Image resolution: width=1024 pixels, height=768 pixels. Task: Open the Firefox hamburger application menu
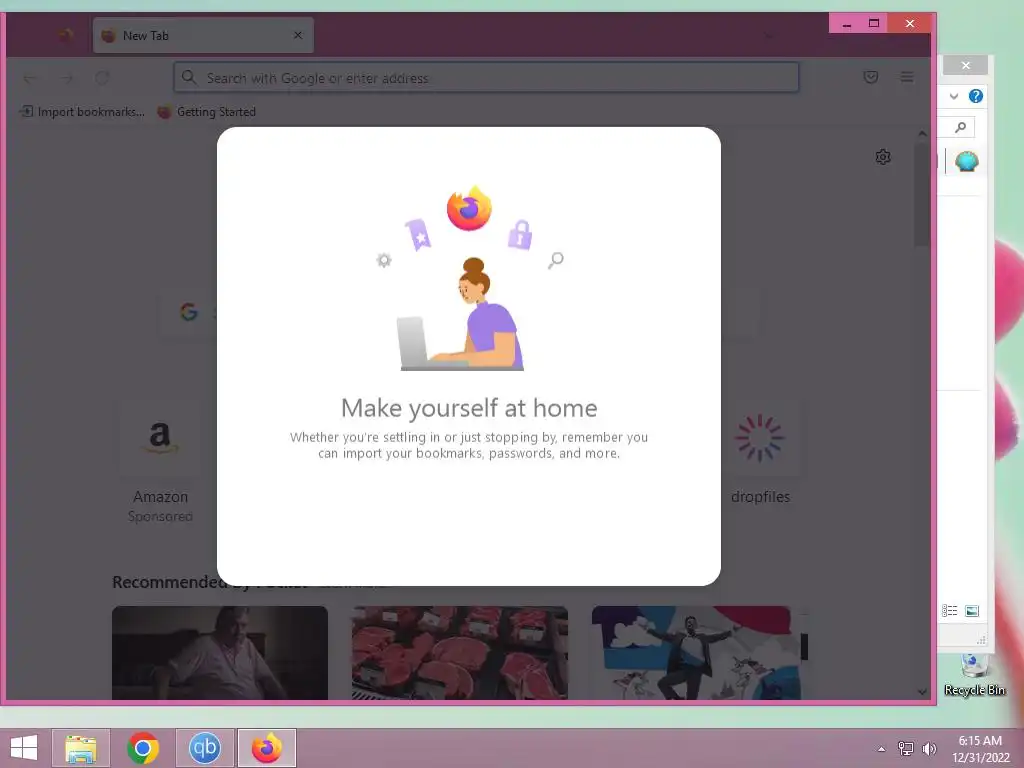(x=906, y=77)
